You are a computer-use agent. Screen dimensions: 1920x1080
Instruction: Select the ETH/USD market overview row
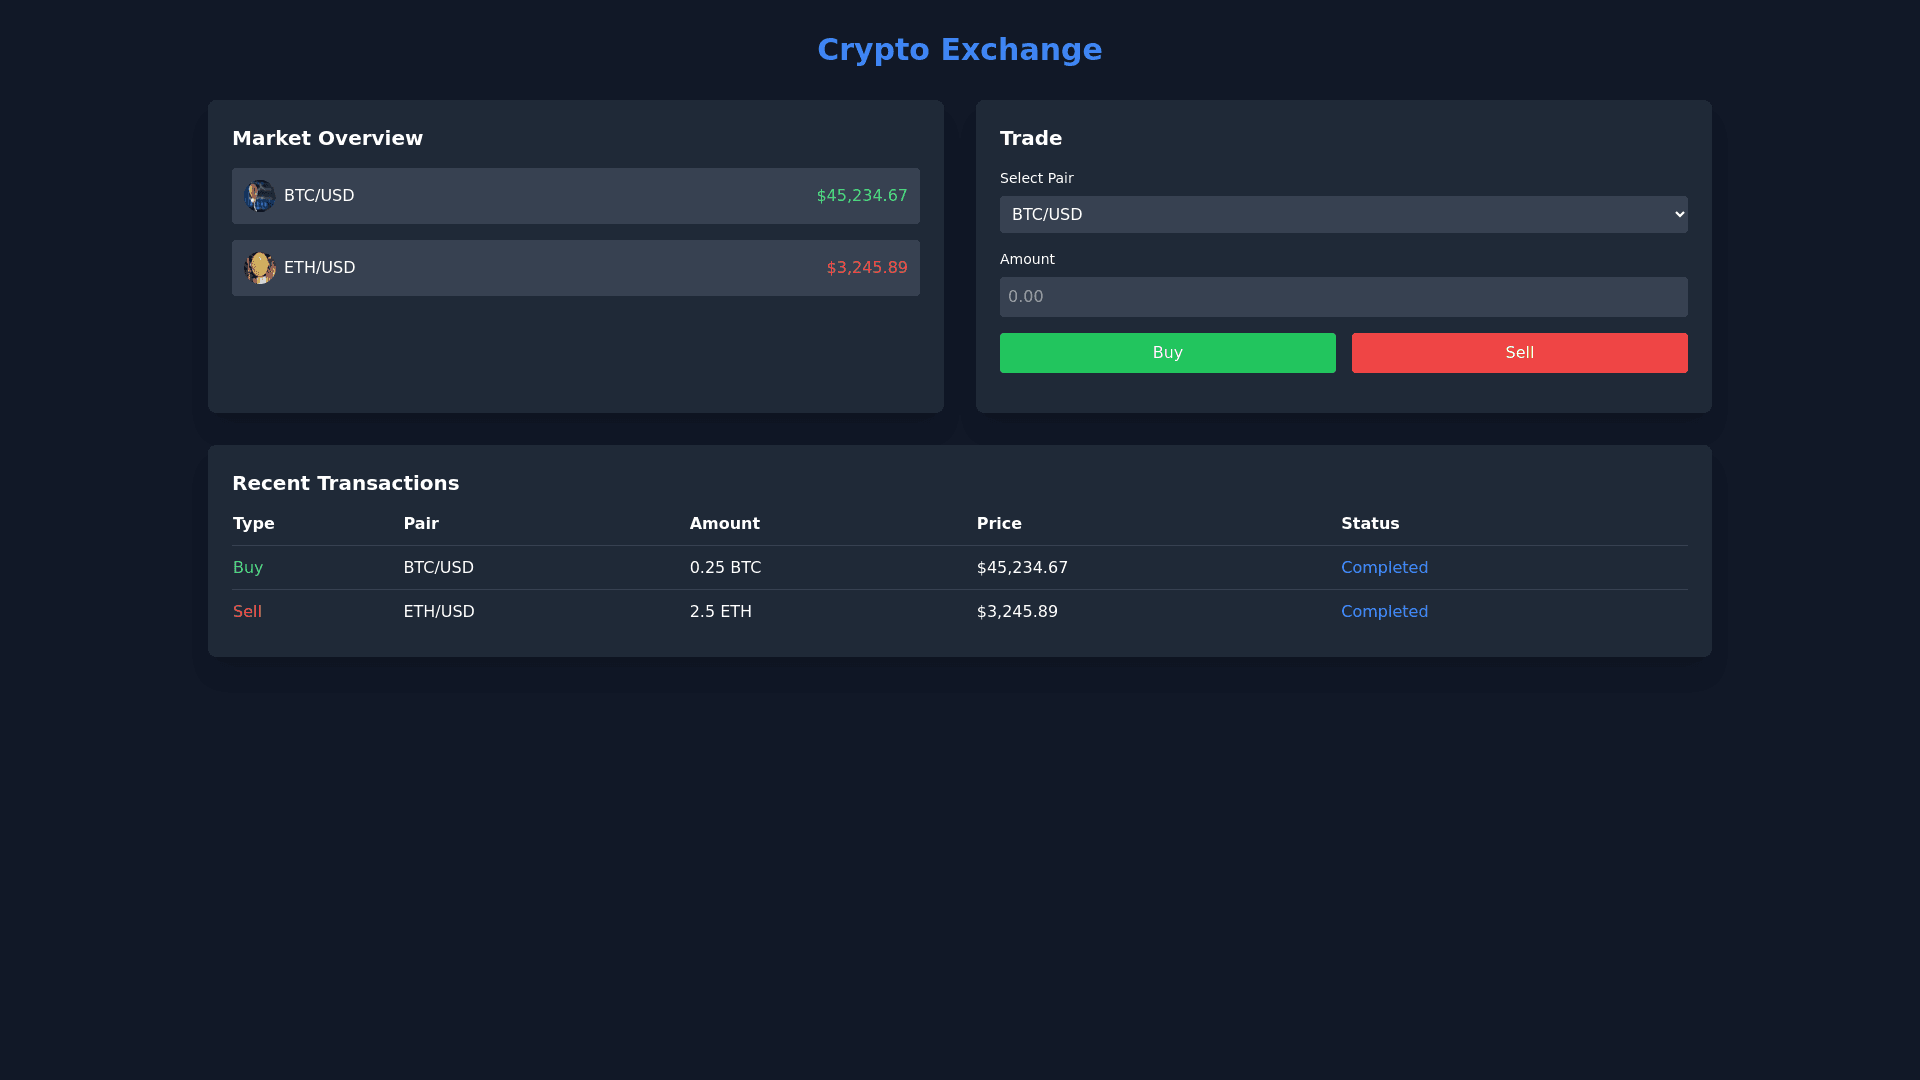(575, 268)
